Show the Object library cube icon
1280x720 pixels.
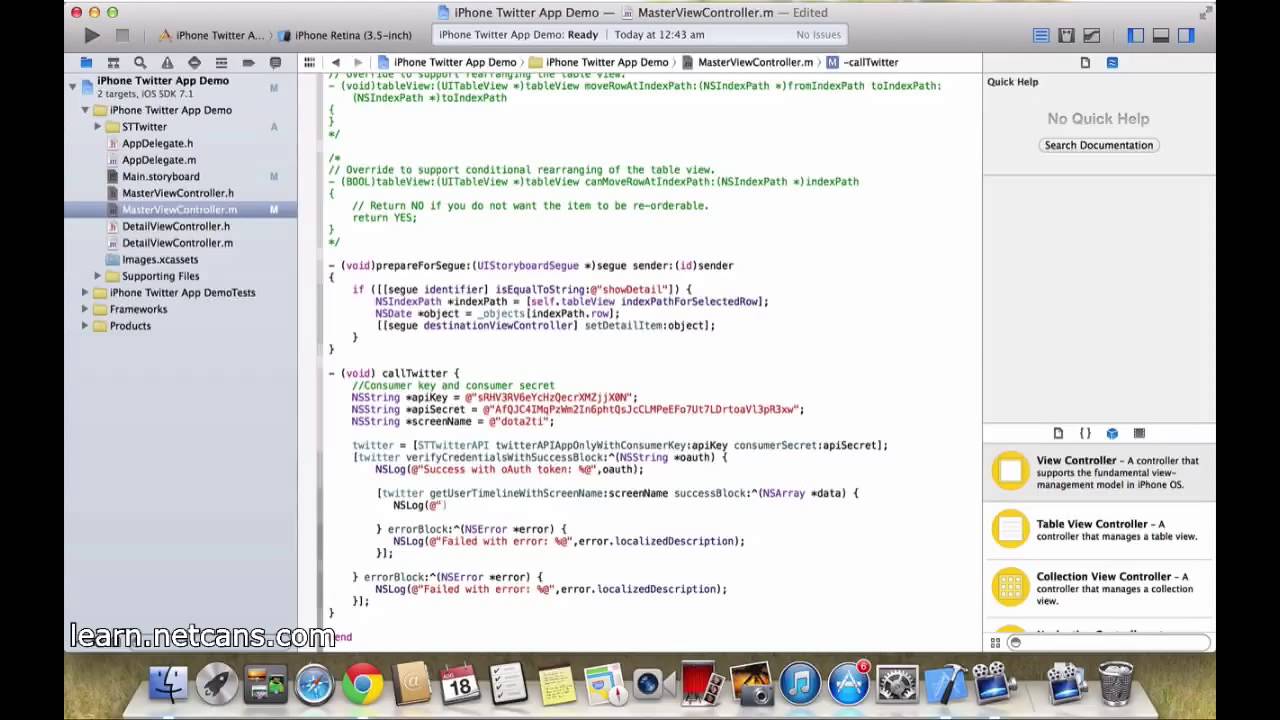click(1112, 433)
